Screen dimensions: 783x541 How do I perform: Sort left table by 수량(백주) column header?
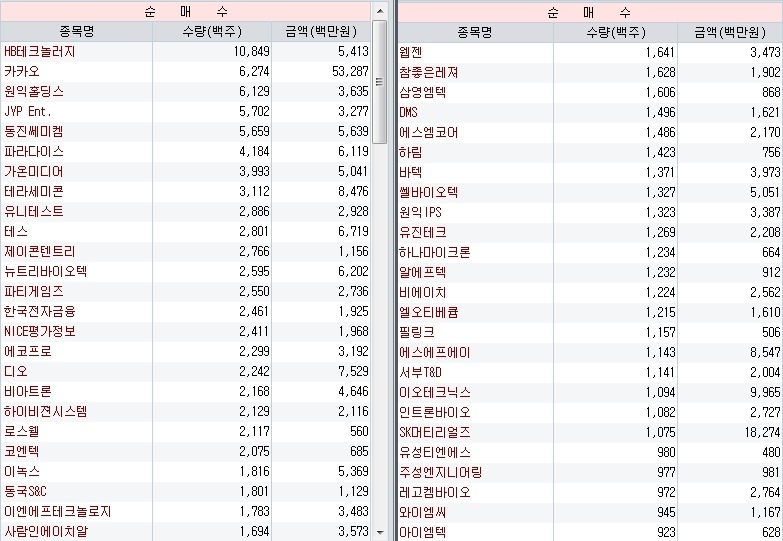212,32
